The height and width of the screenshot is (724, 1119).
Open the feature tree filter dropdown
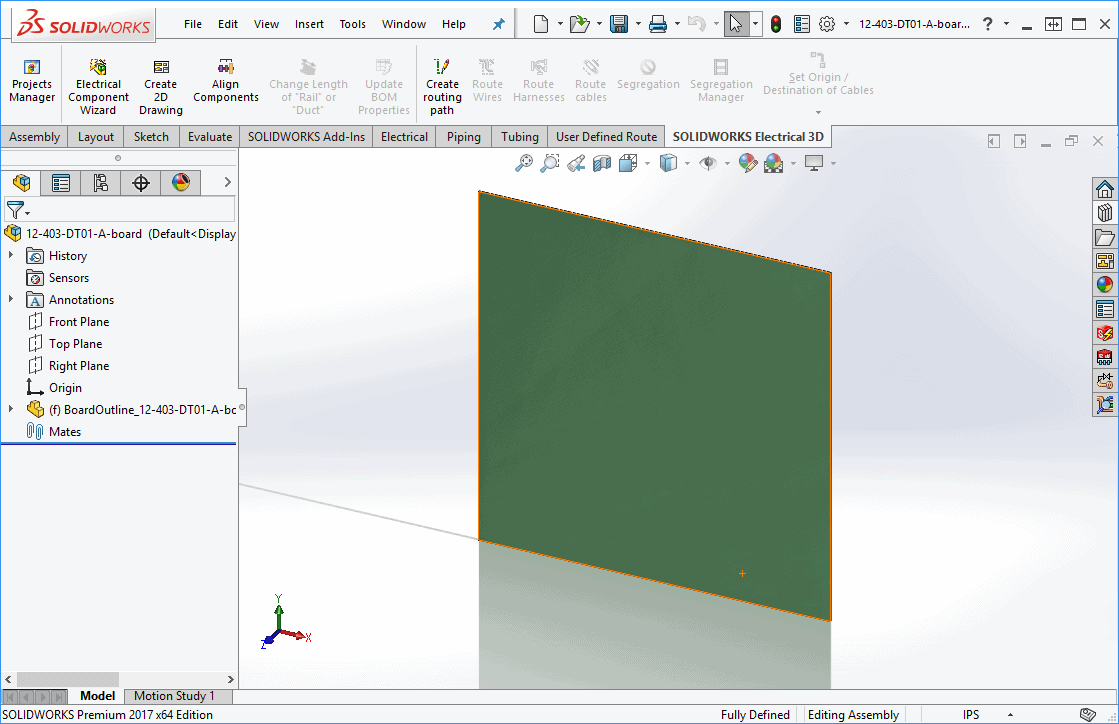point(18,210)
